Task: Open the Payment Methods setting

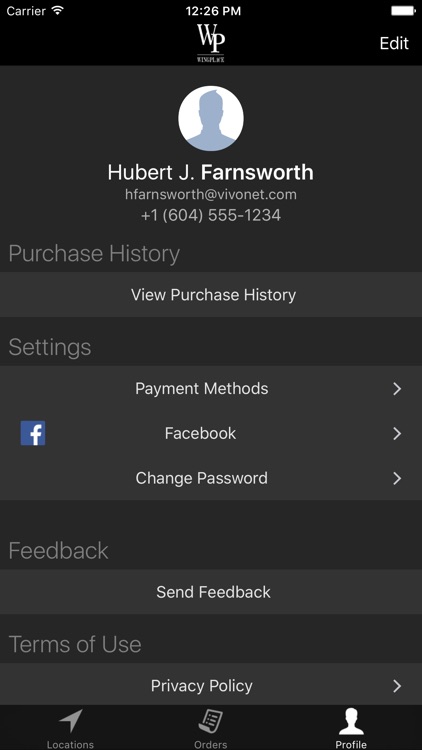Action: click(x=211, y=388)
